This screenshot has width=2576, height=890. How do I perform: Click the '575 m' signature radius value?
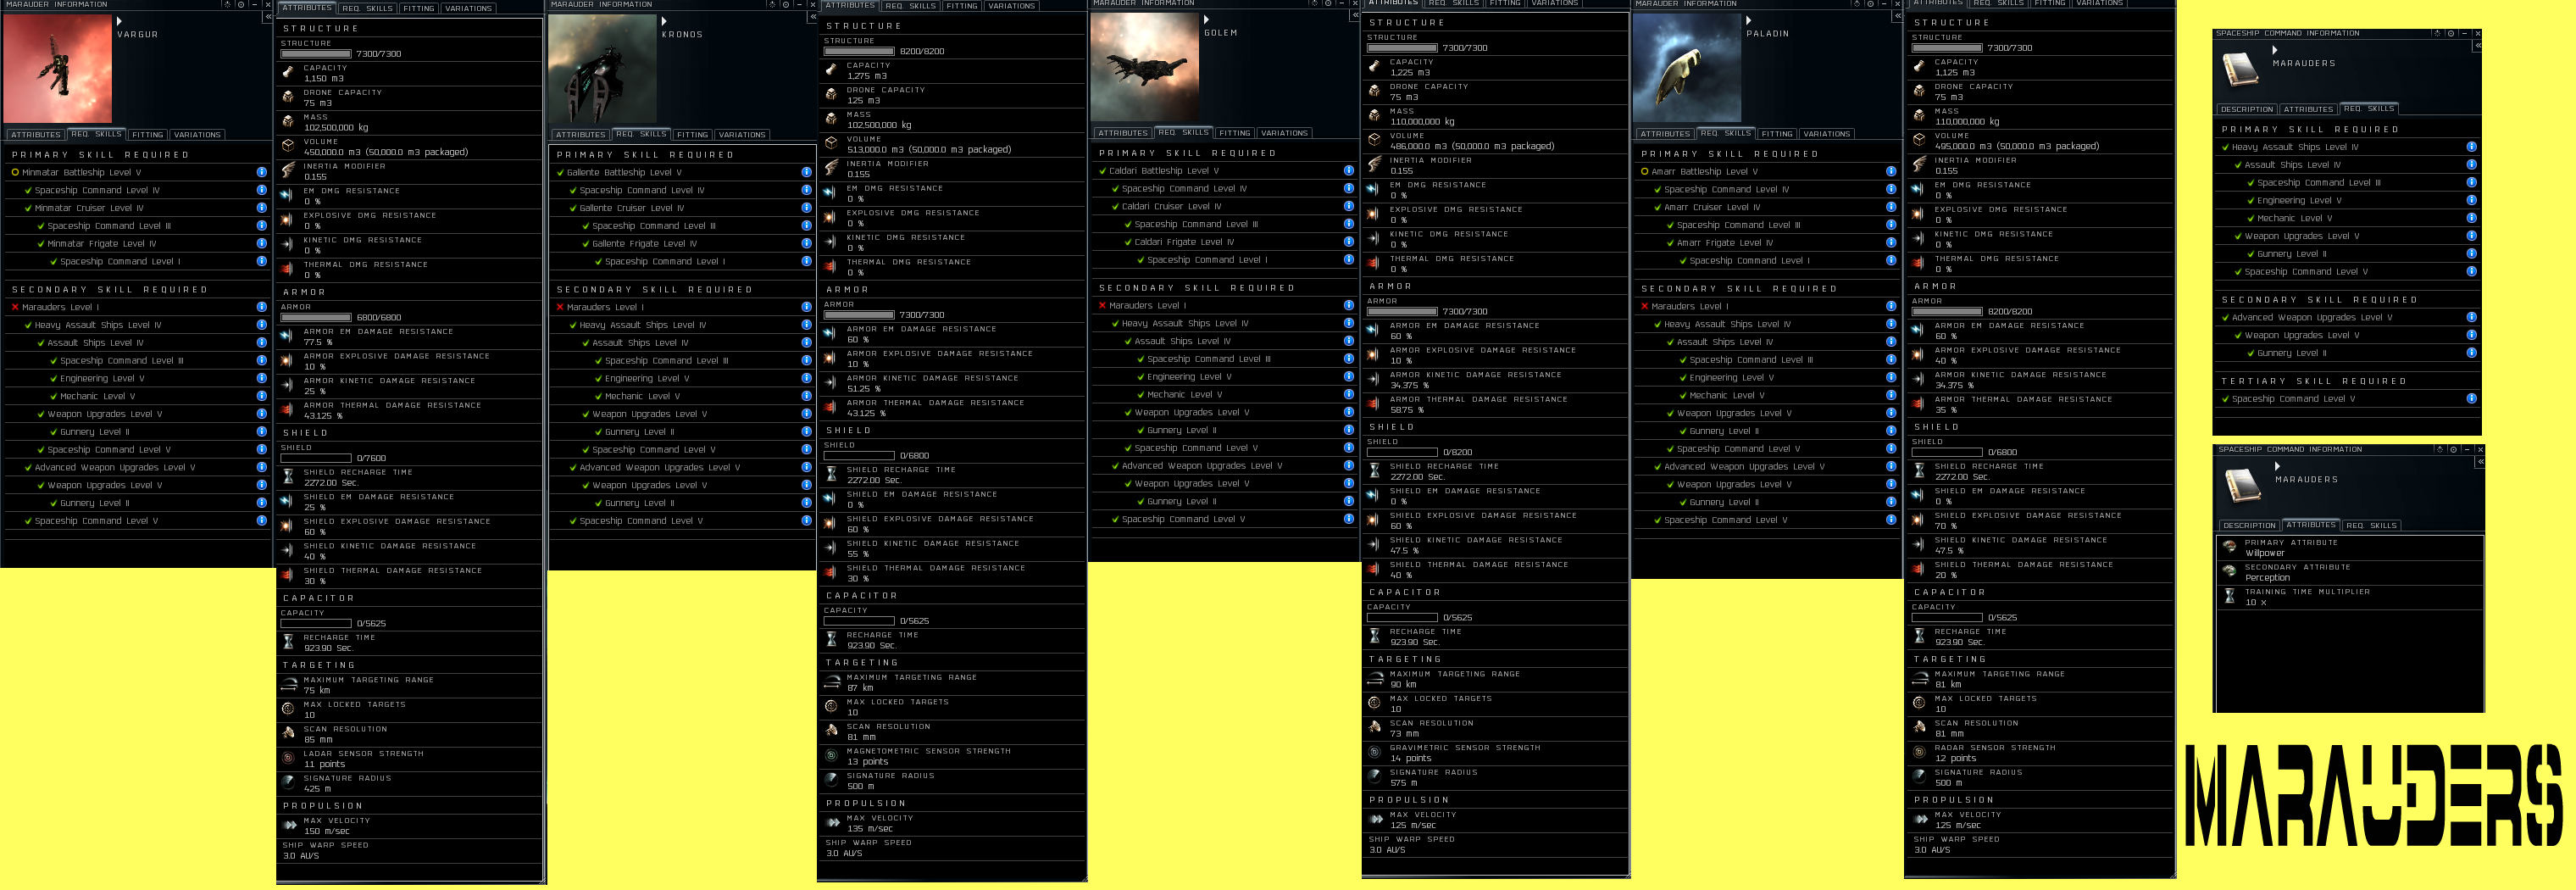click(x=1404, y=783)
